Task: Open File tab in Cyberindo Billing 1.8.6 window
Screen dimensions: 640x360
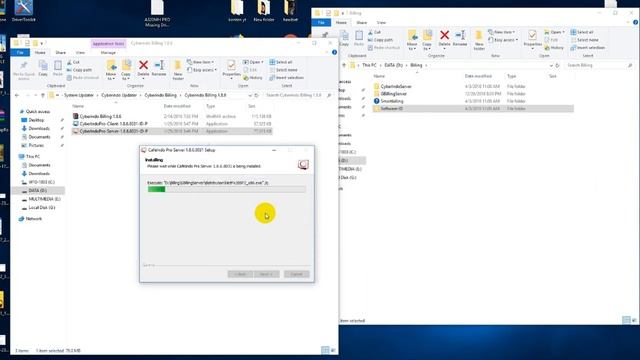Action: click(20, 52)
